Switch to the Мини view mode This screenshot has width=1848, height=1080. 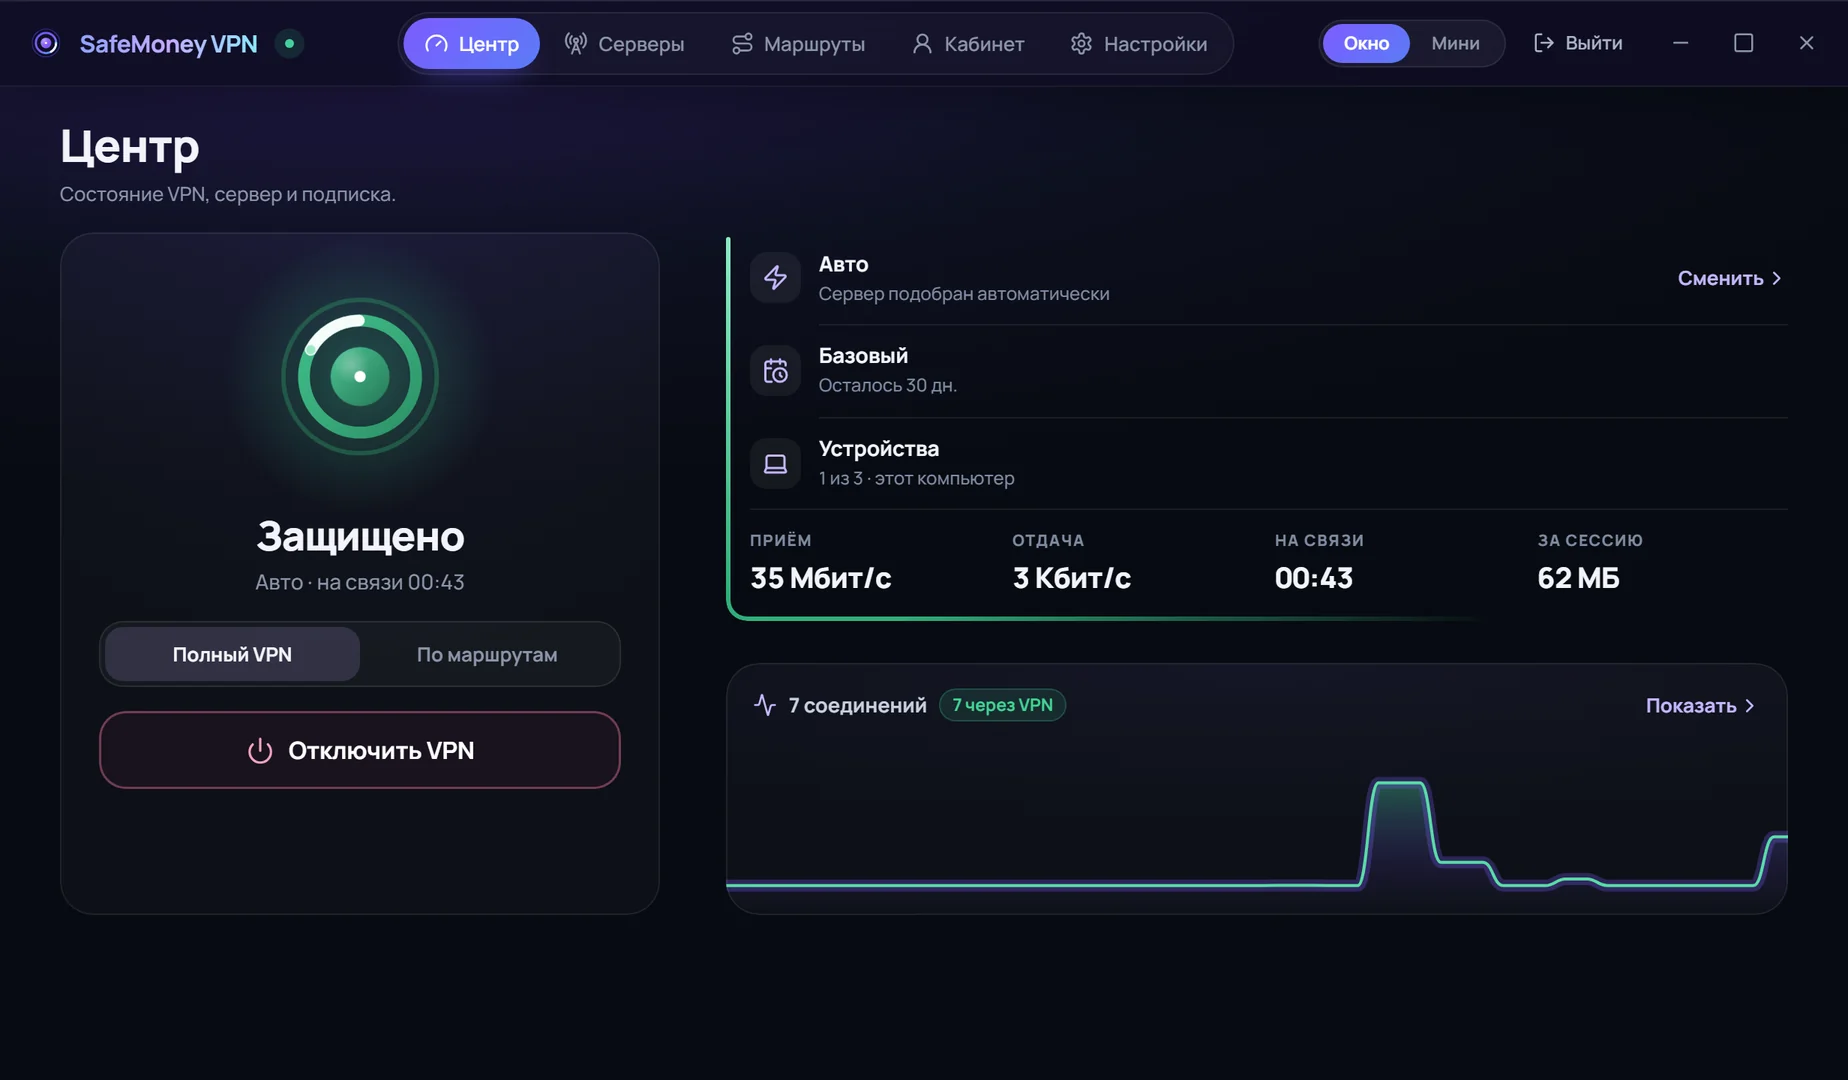[1455, 43]
